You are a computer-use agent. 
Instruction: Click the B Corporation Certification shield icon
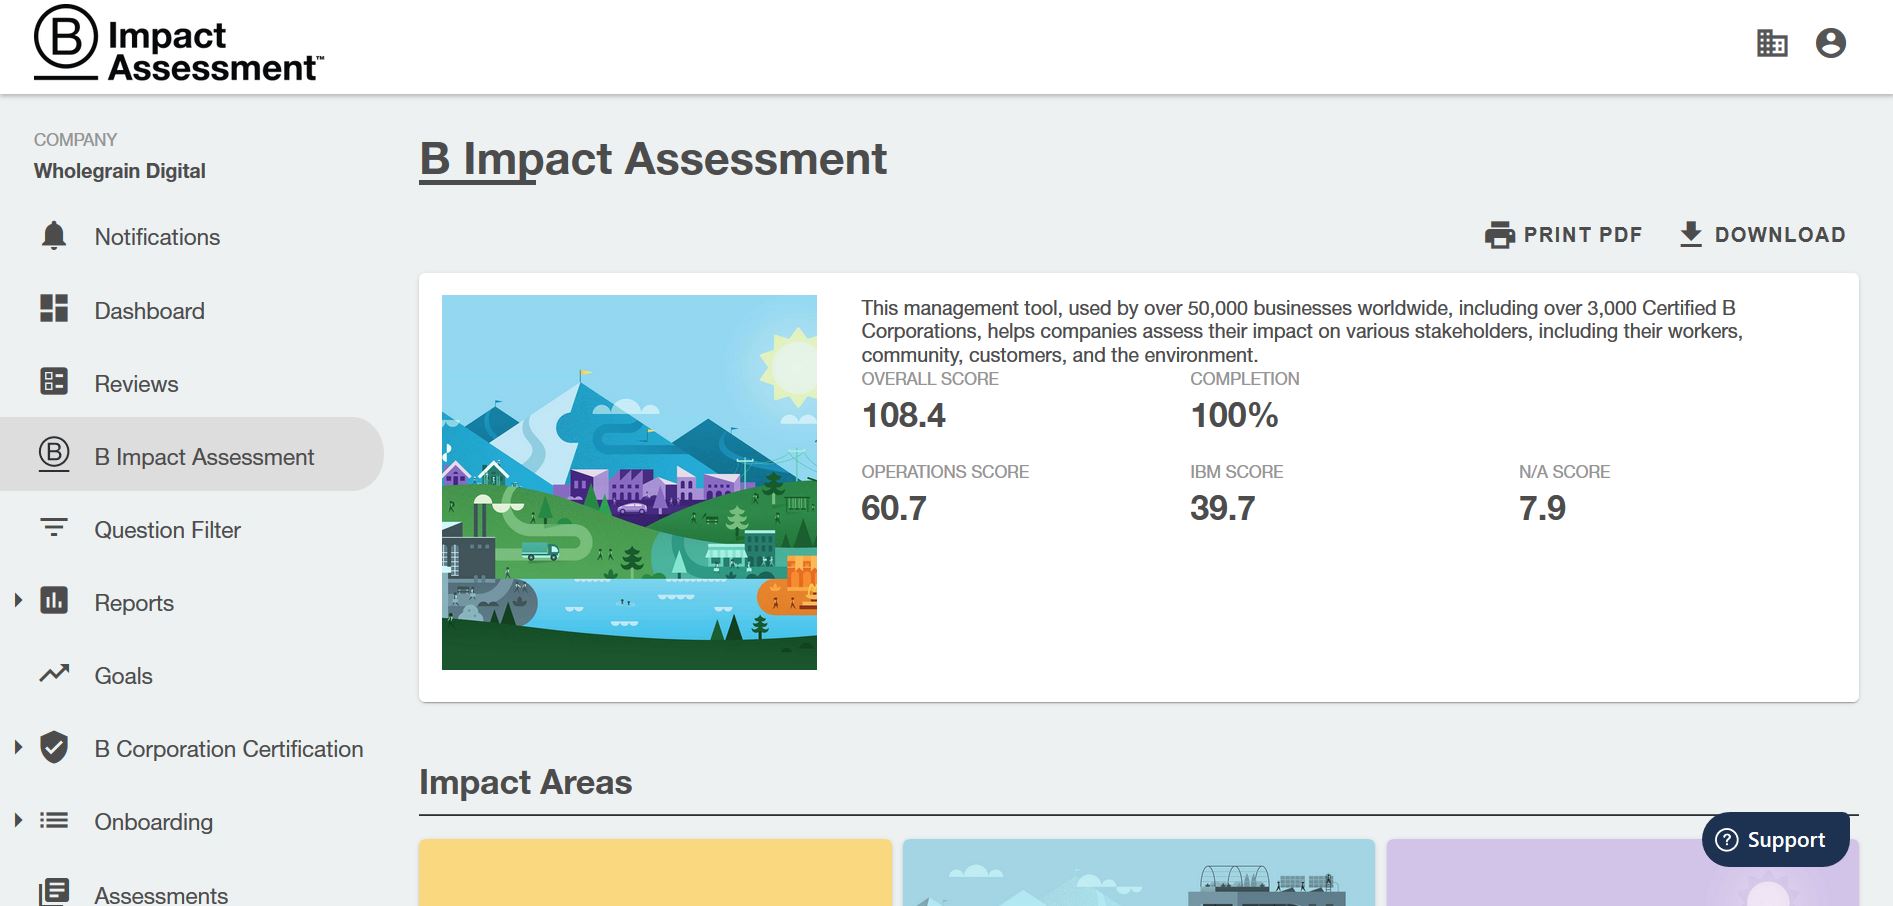54,747
